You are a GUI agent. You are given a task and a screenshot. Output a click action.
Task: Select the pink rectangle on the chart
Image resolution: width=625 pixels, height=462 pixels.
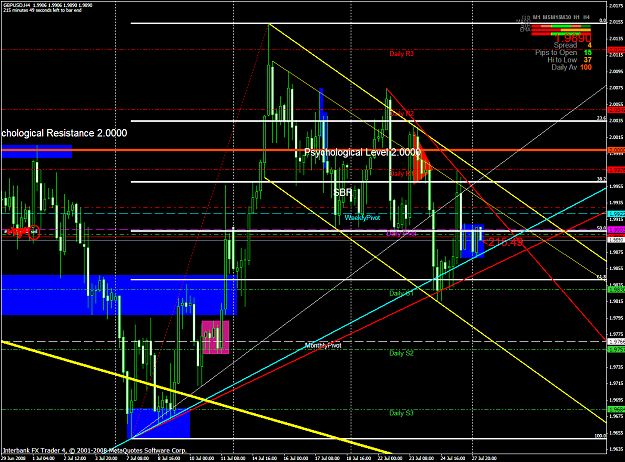click(x=216, y=337)
